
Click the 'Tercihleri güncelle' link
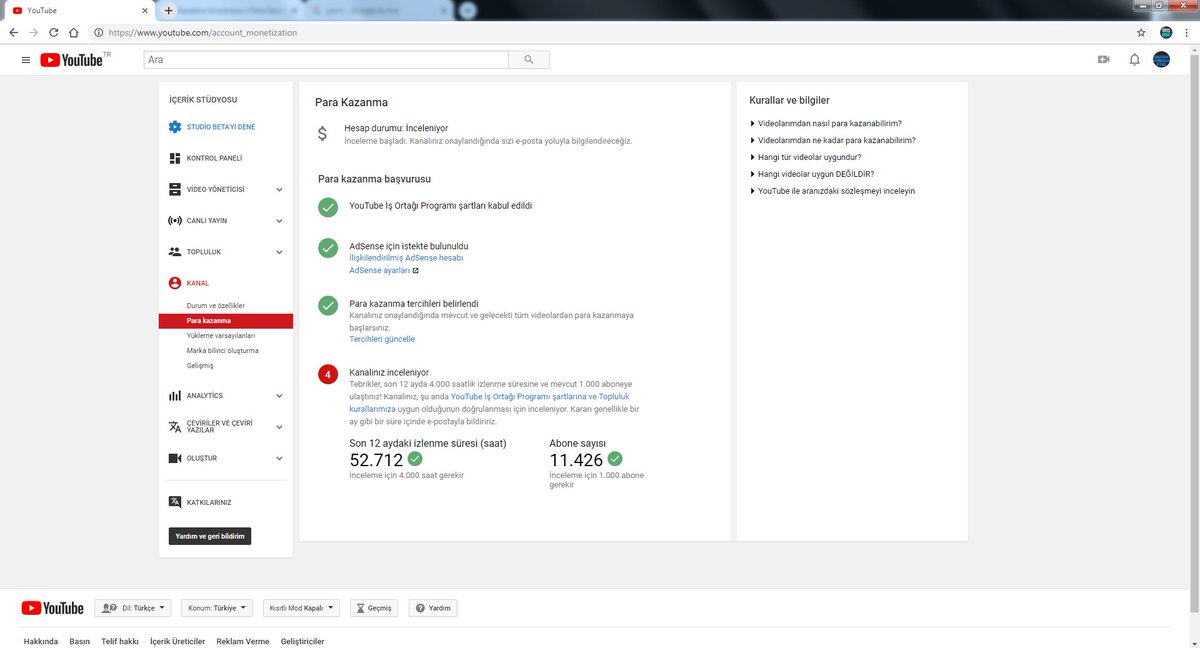pos(382,339)
